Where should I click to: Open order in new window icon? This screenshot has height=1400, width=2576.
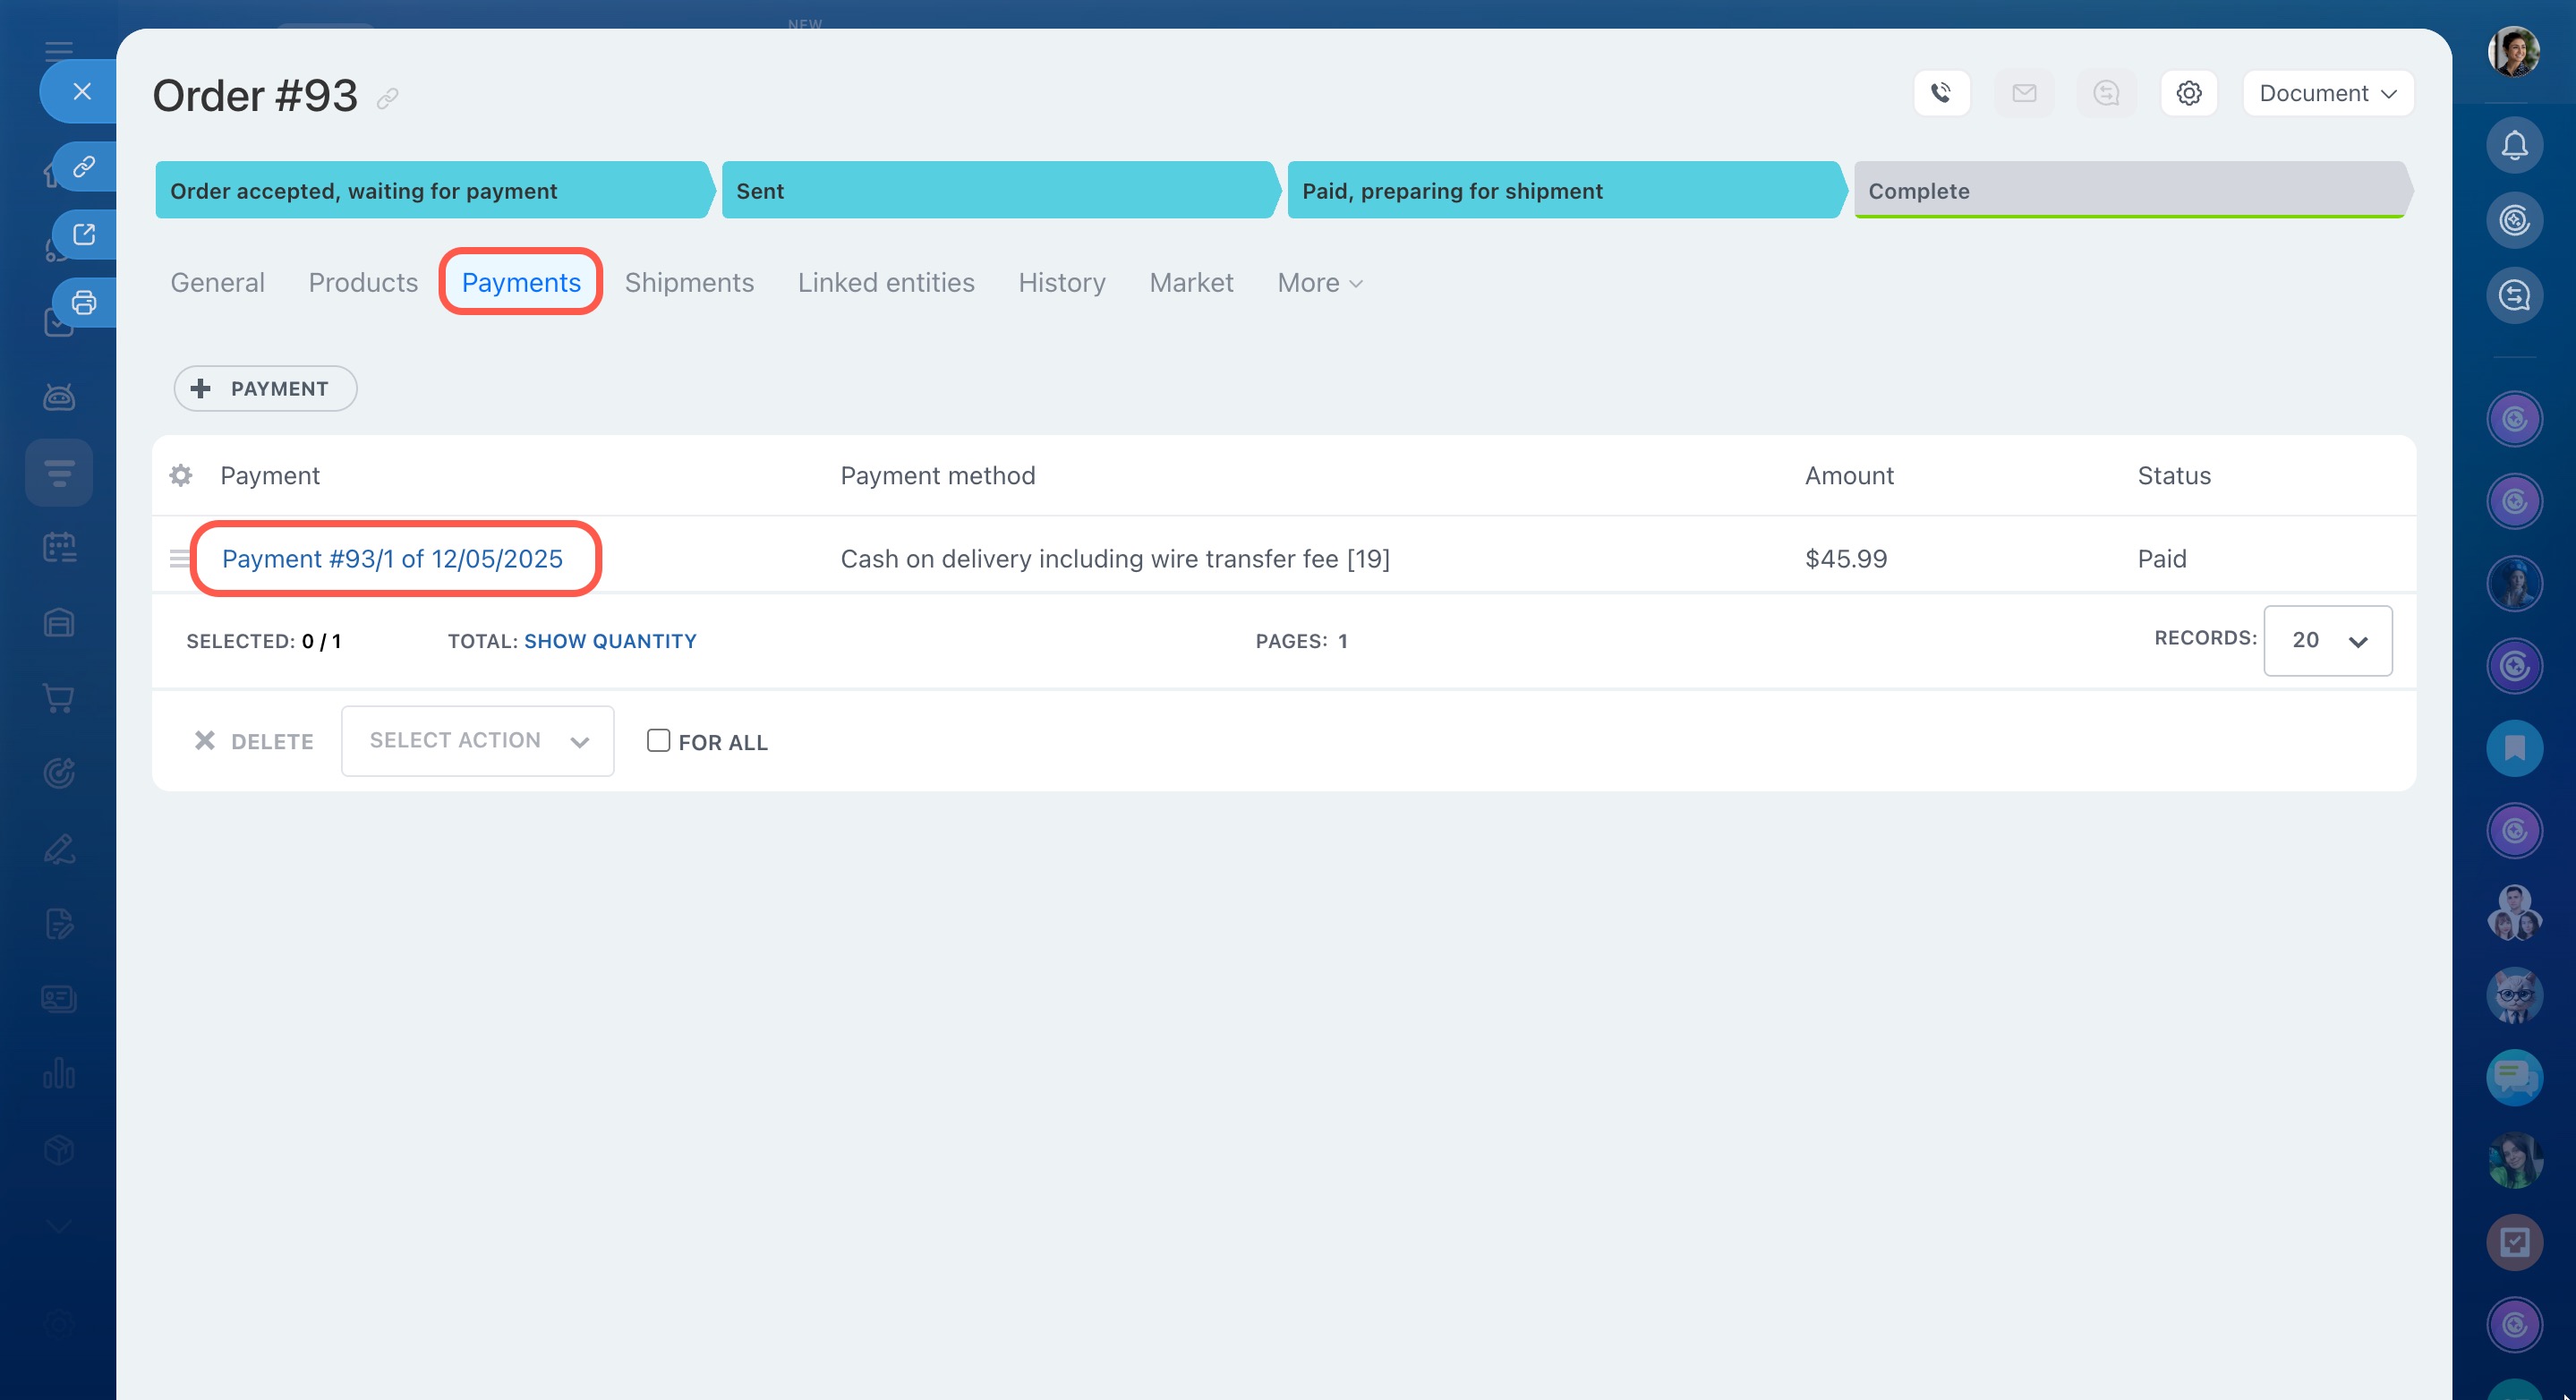click(84, 234)
